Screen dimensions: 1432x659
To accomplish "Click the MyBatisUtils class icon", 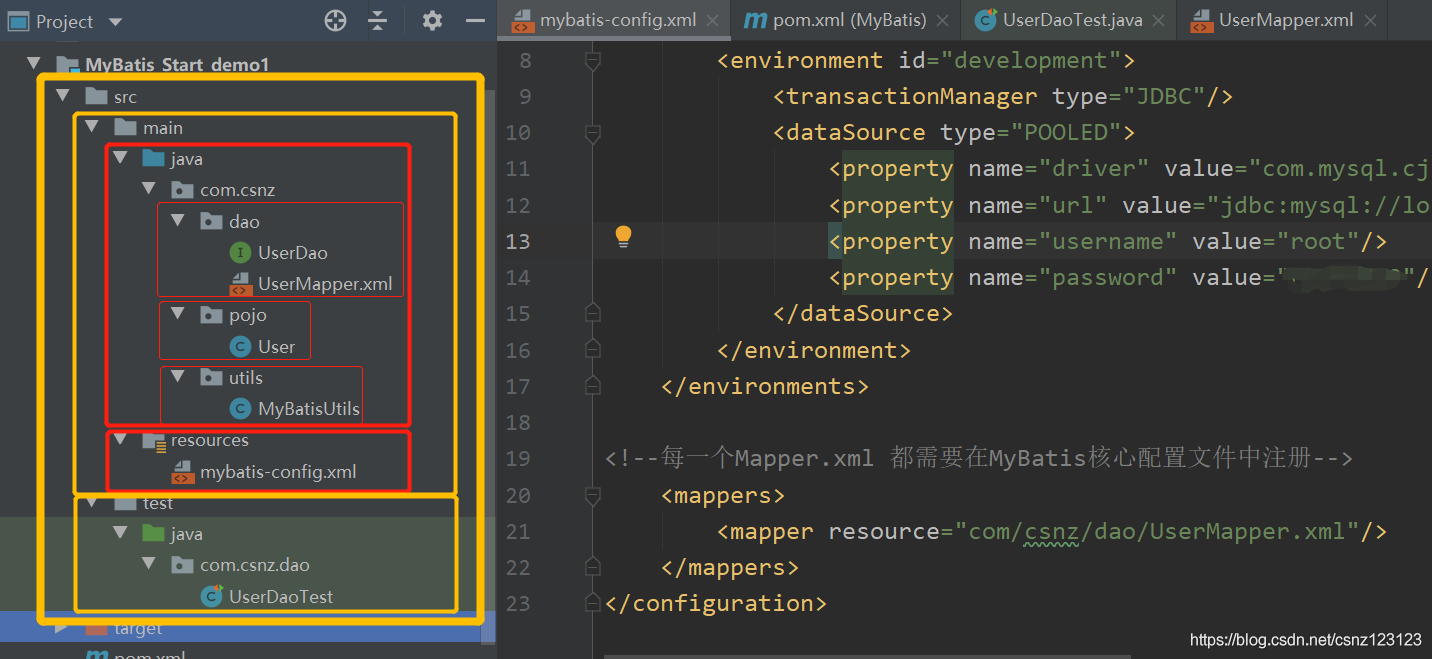I will point(240,409).
